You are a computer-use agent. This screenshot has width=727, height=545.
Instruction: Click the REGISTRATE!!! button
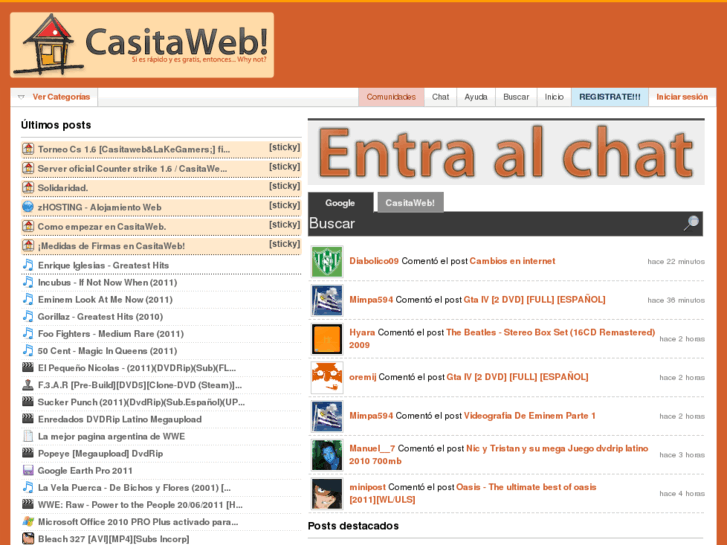610,97
